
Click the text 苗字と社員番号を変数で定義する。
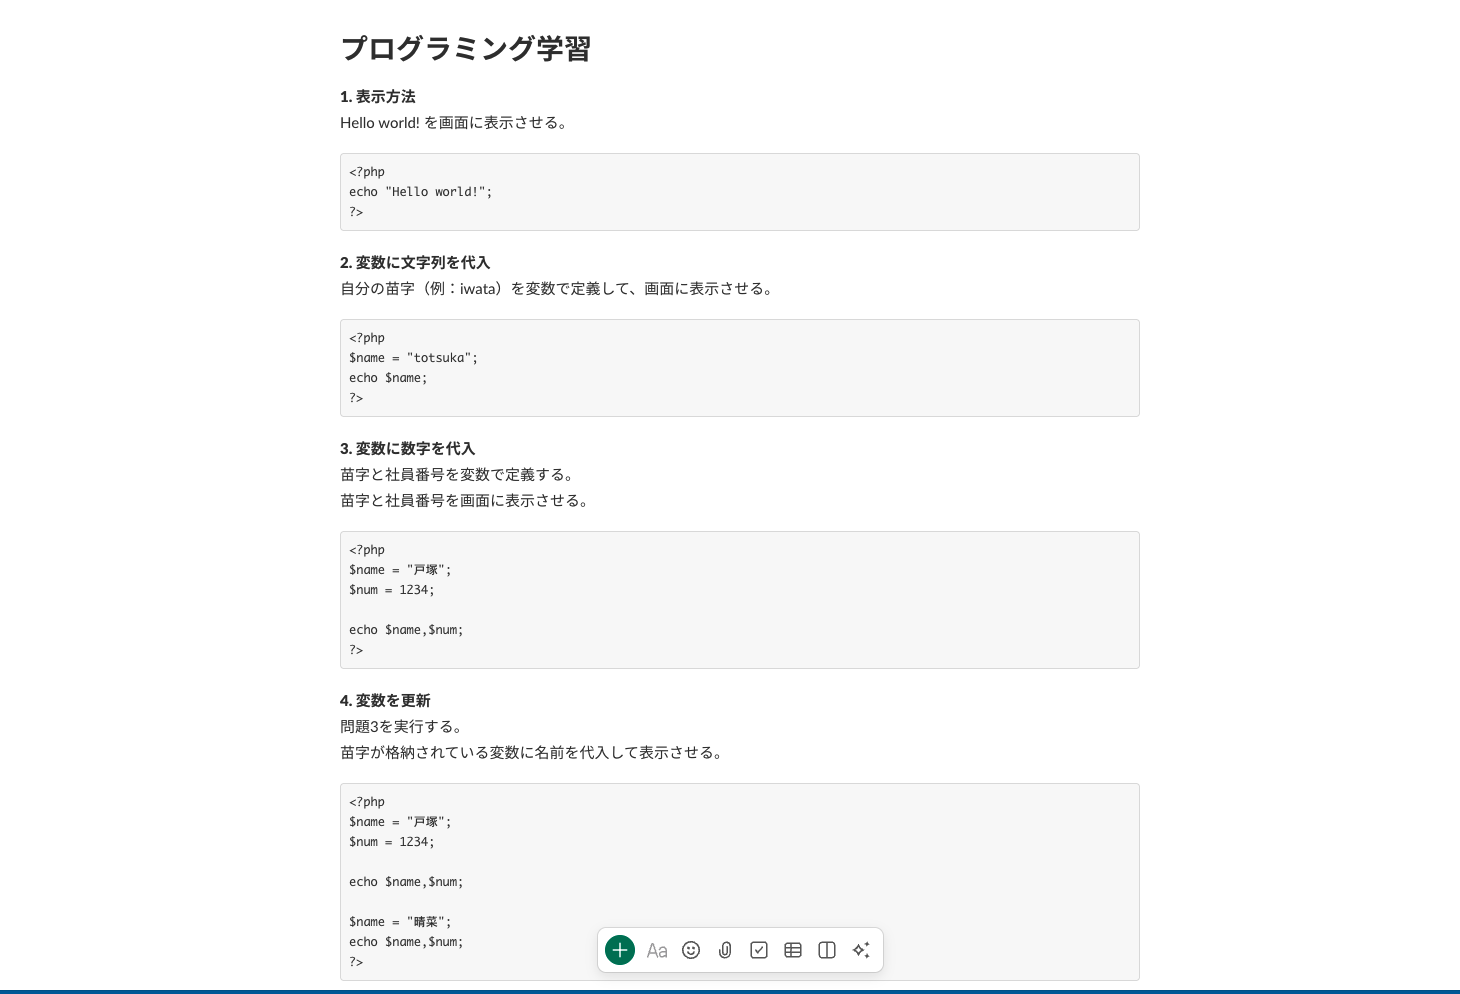tap(458, 475)
